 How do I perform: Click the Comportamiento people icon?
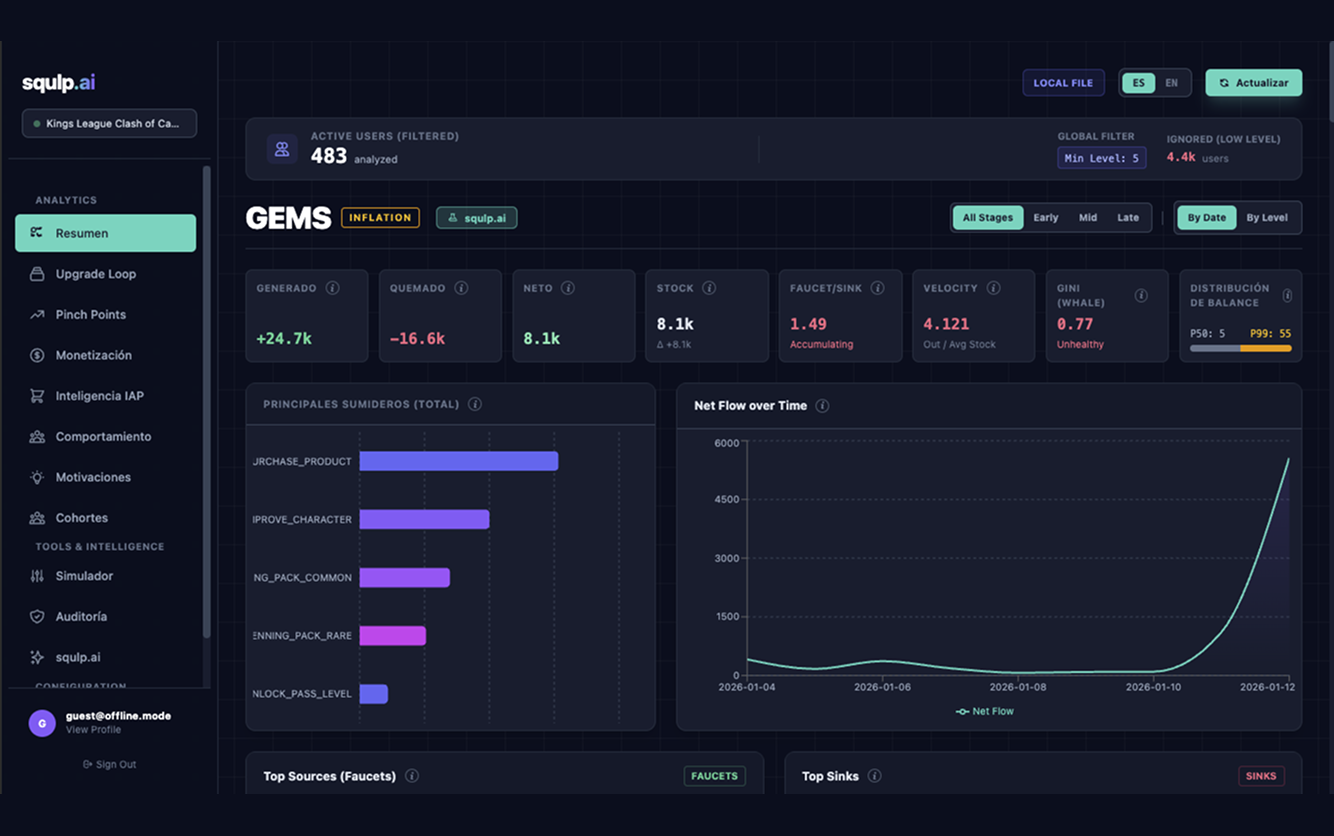click(x=37, y=437)
